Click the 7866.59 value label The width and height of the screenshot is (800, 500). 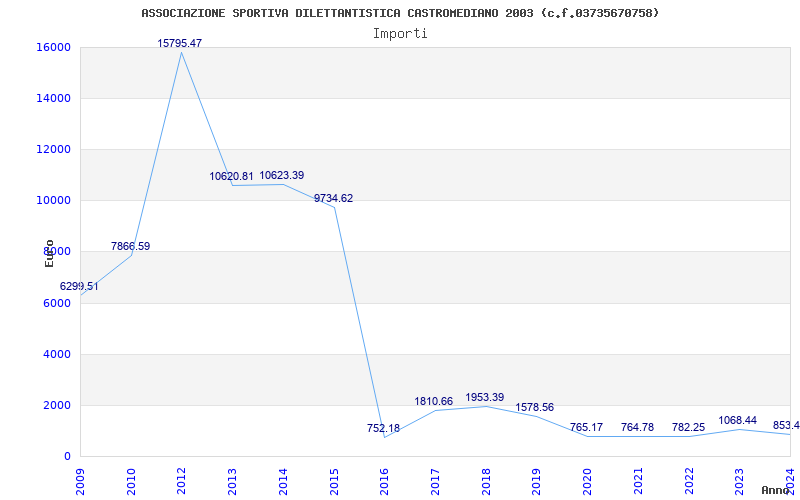(x=131, y=246)
